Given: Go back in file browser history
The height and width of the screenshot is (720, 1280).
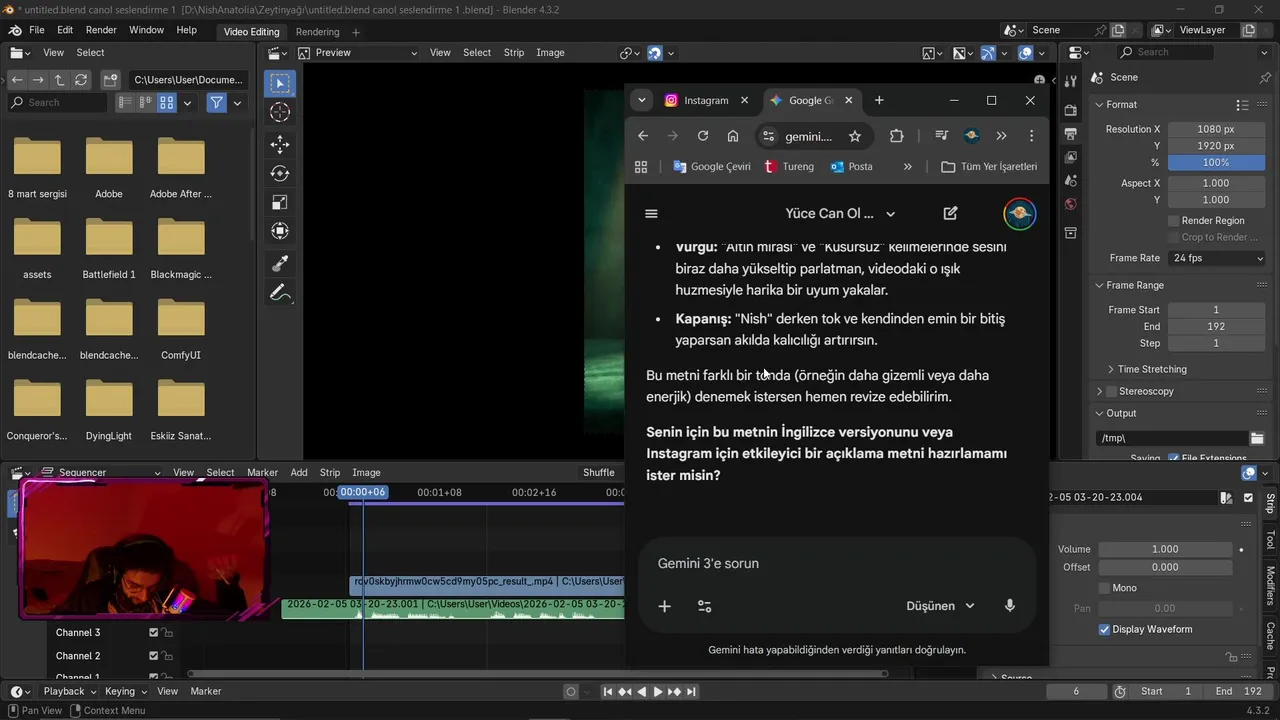Looking at the screenshot, I should (17, 79).
